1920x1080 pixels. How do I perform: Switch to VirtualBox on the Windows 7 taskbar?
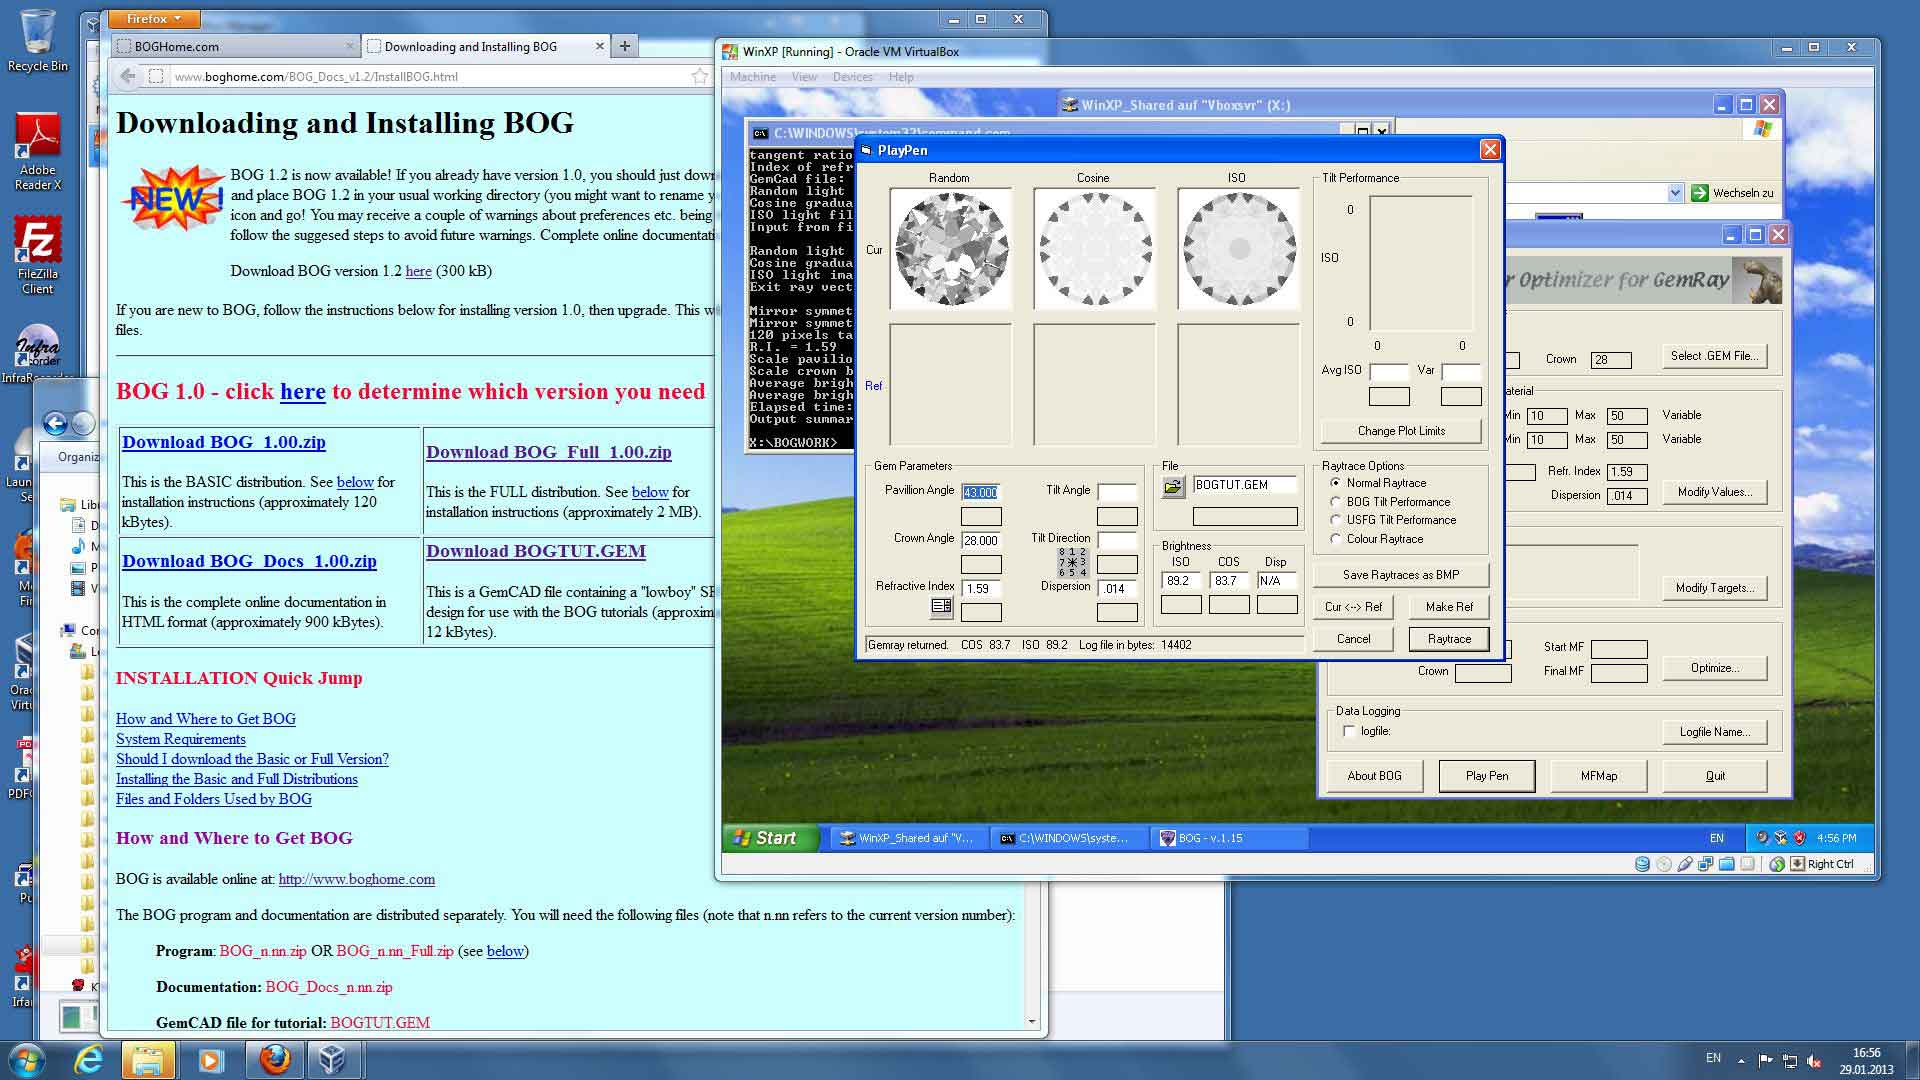pyautogui.click(x=333, y=1059)
